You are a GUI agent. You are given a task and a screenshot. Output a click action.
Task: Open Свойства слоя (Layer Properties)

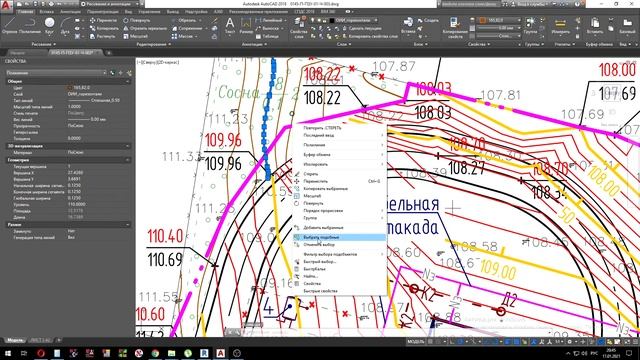point(298,28)
